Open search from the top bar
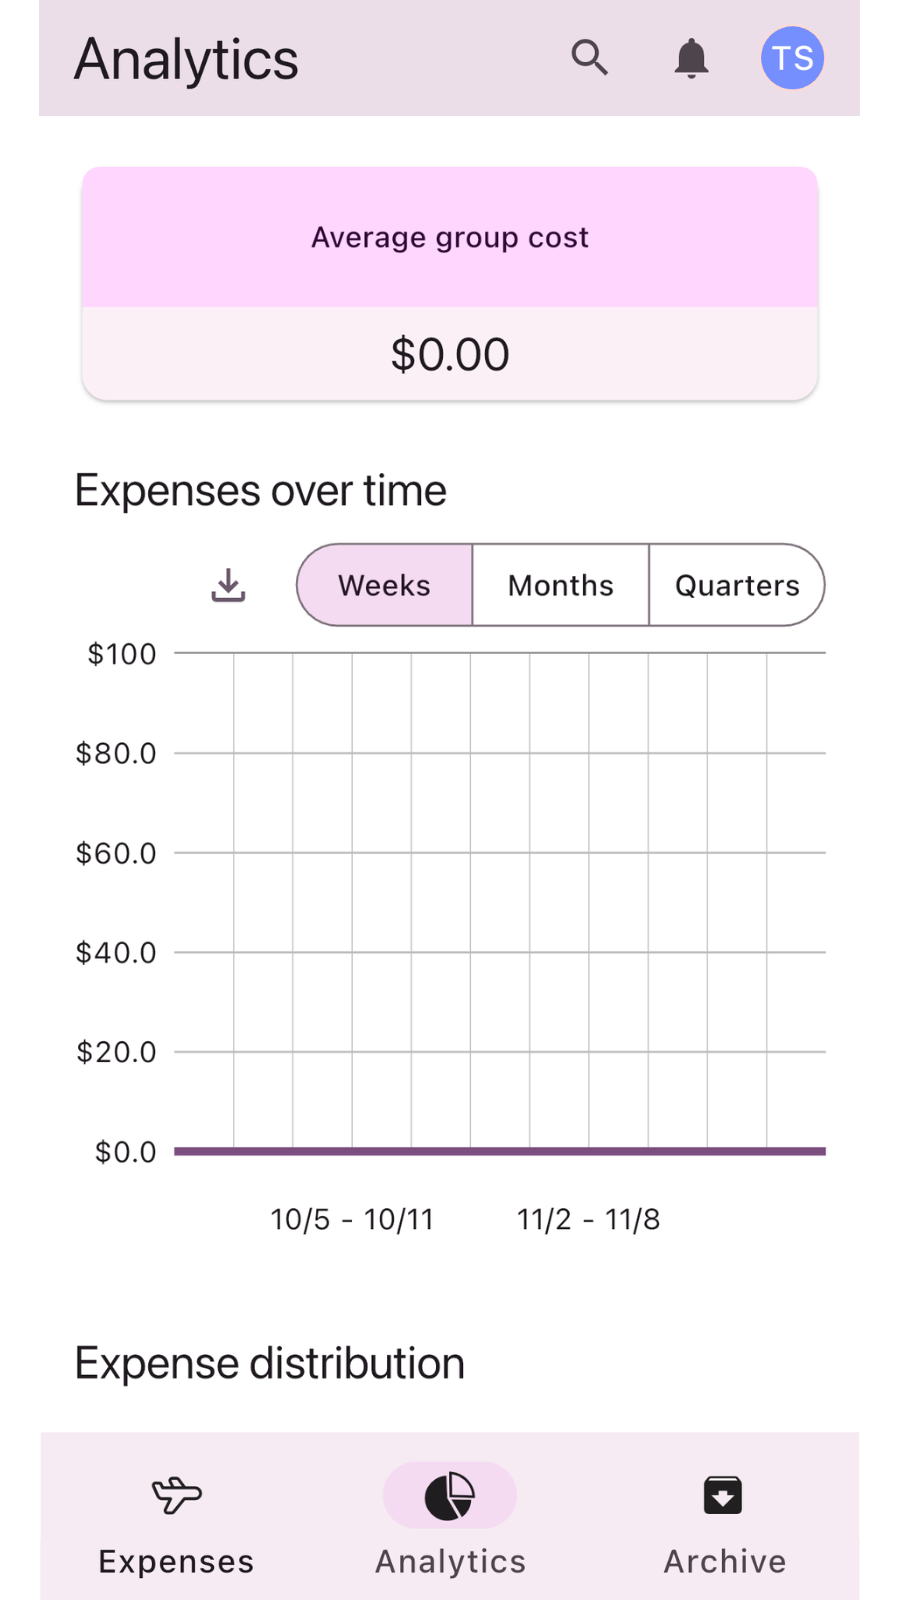This screenshot has width=900, height=1600. [589, 58]
